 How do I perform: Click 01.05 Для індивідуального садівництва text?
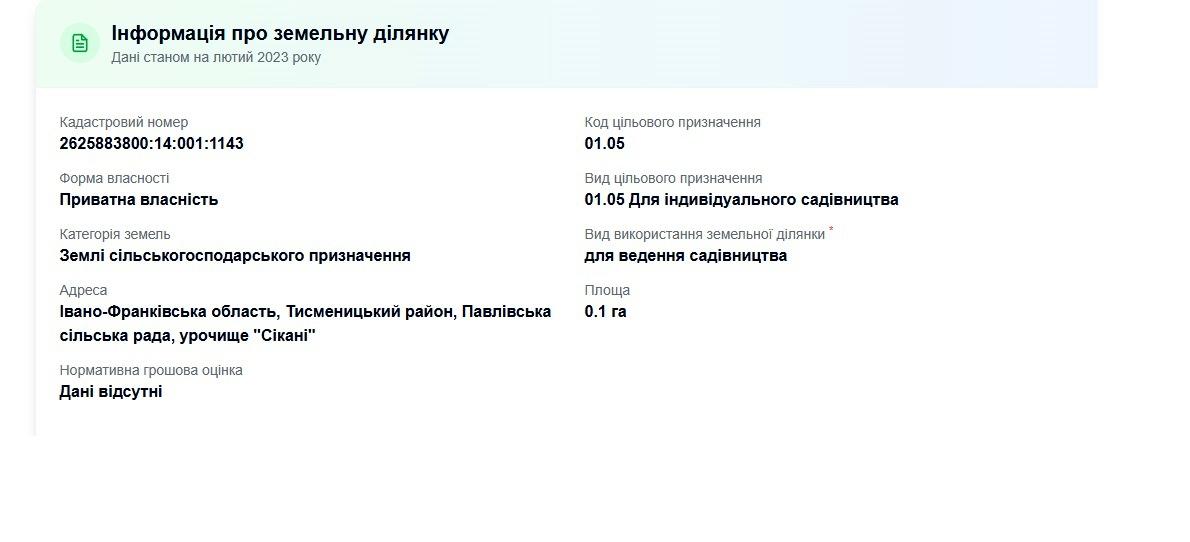[741, 200]
